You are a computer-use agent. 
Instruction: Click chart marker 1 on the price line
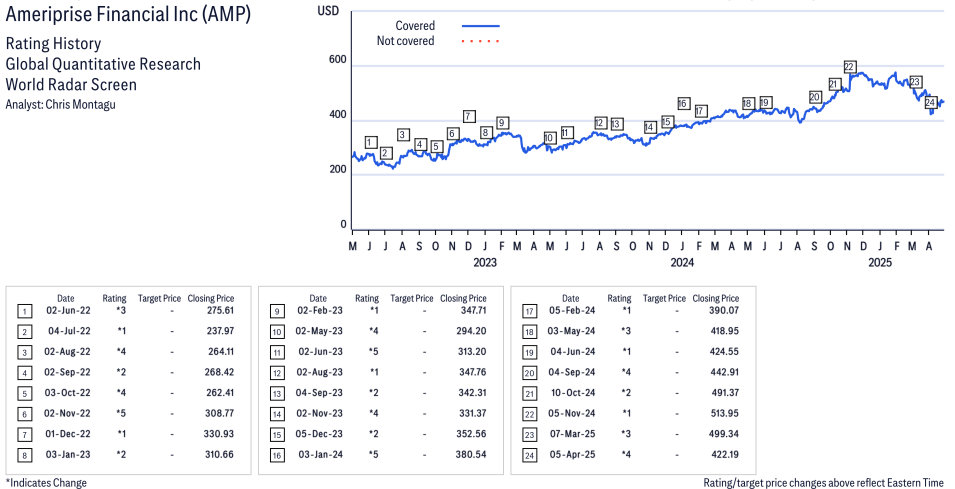click(371, 142)
